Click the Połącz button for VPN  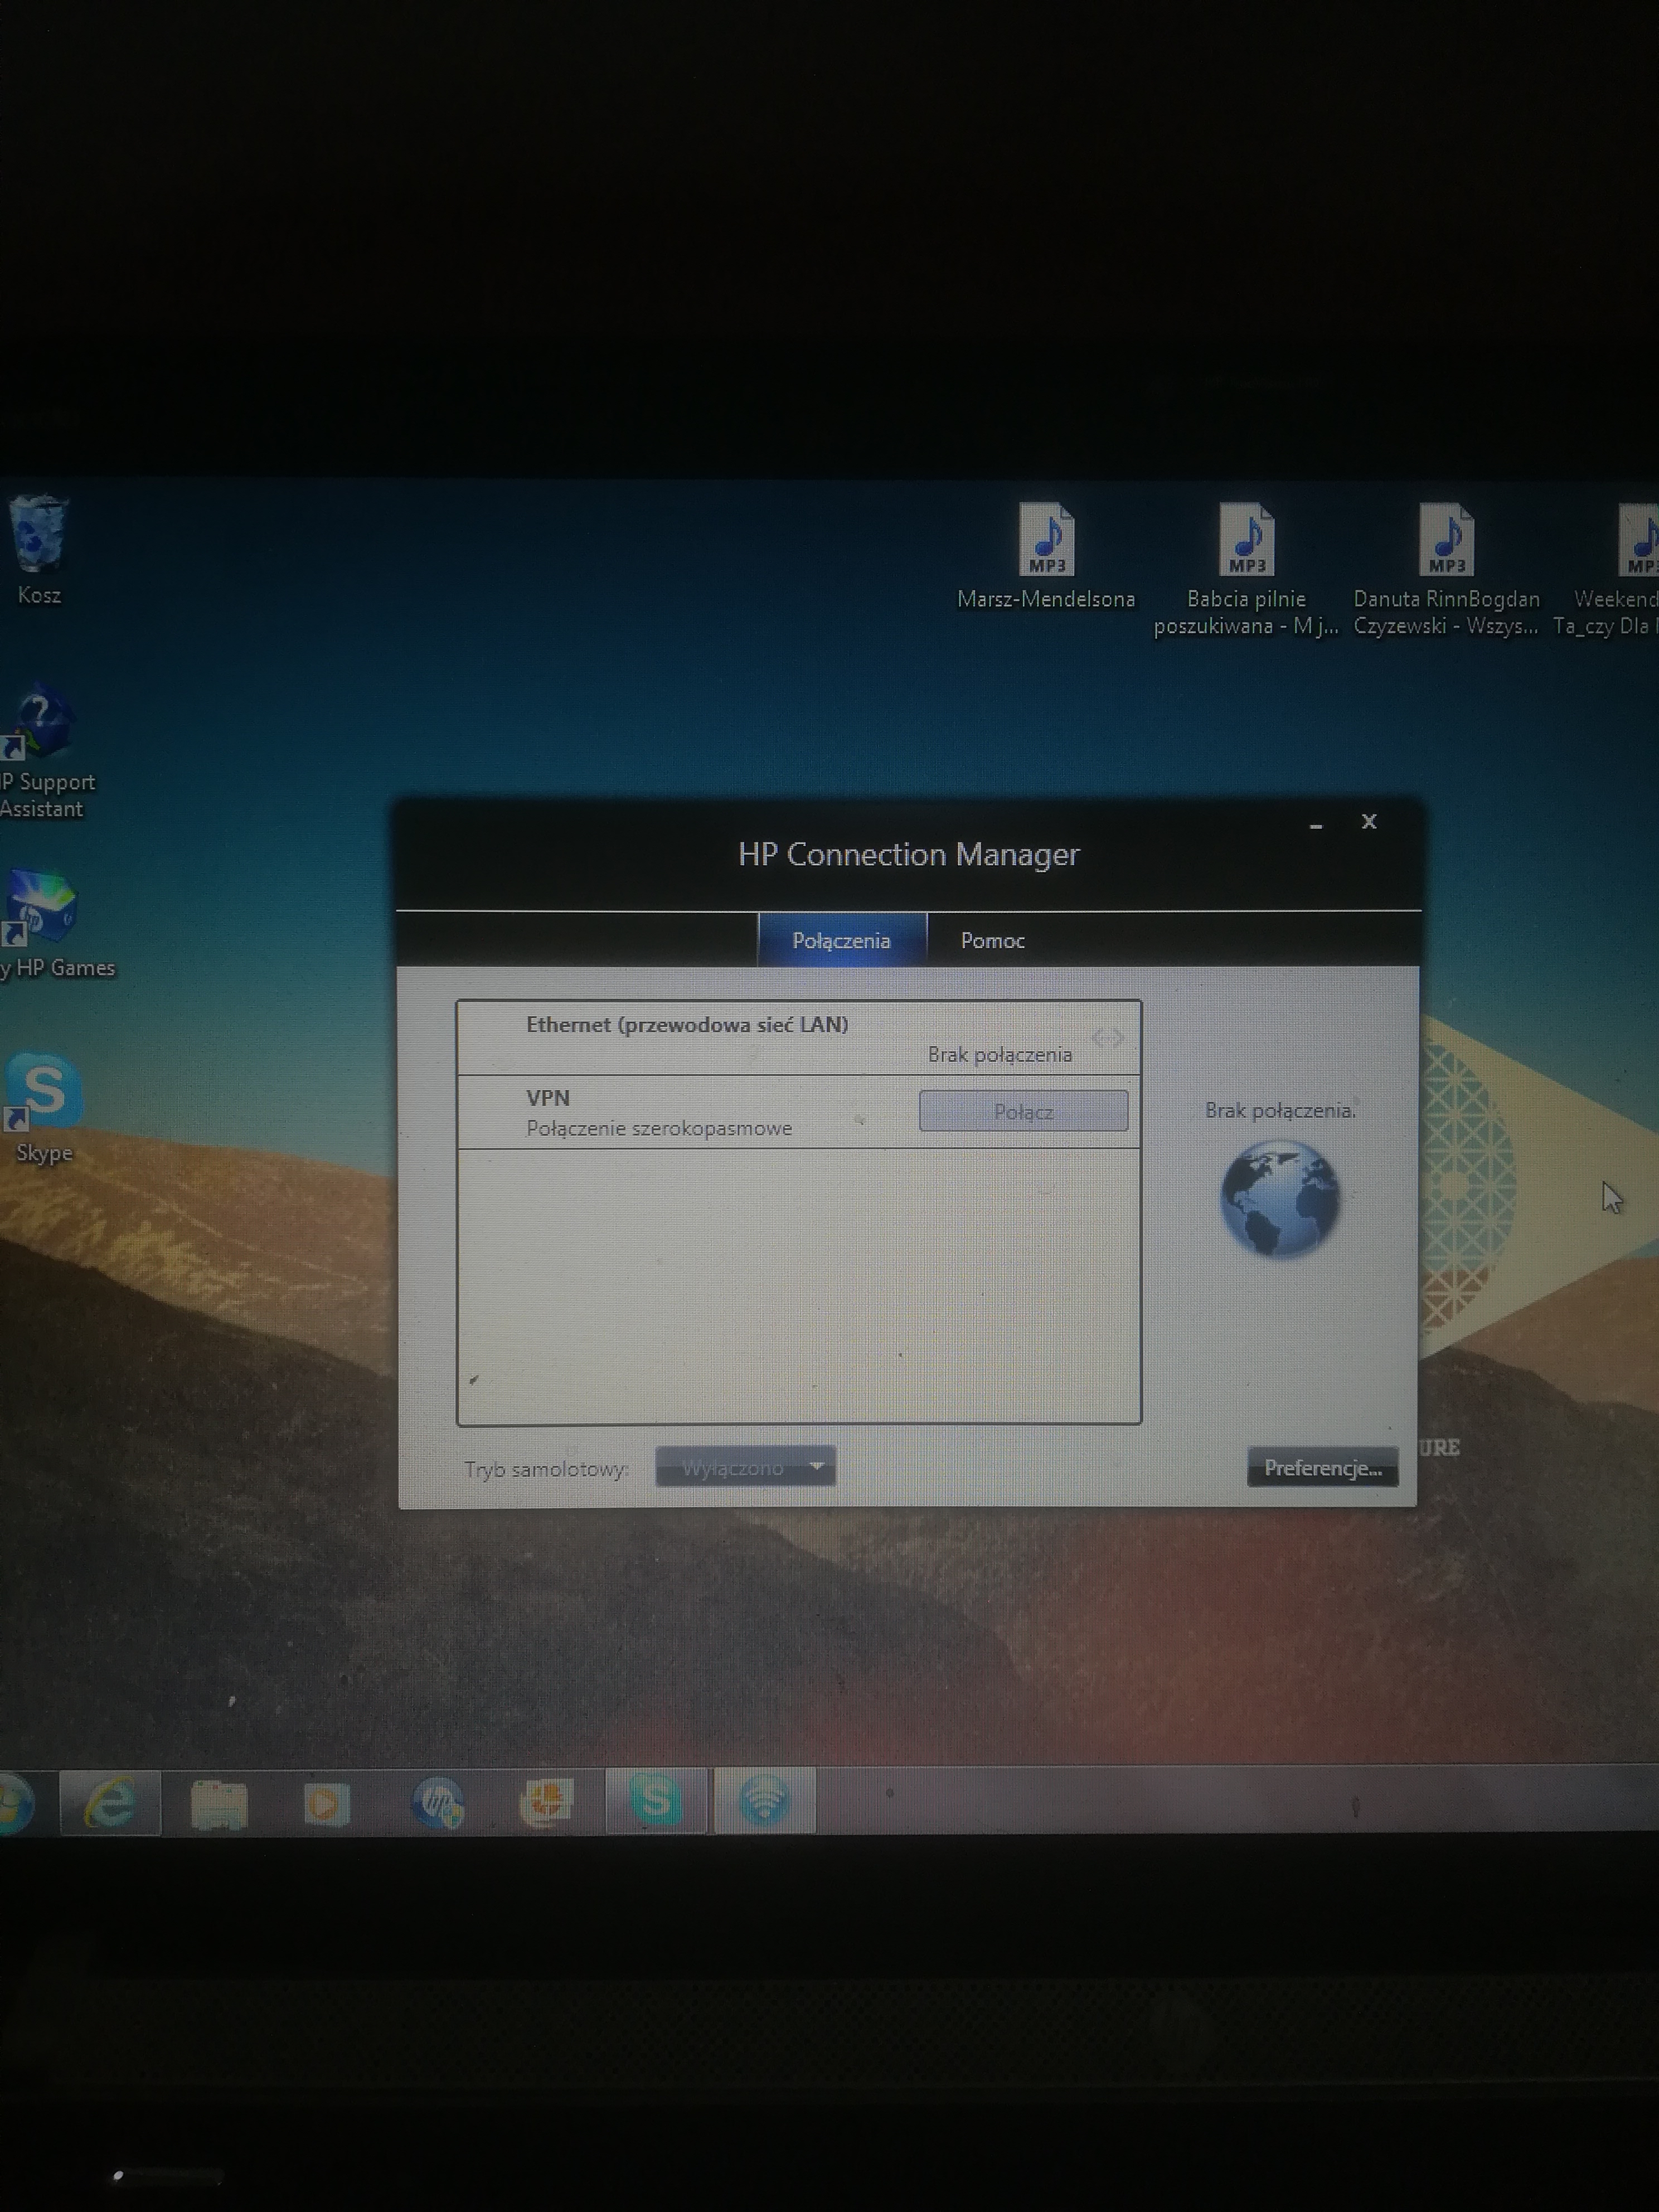click(1023, 1111)
